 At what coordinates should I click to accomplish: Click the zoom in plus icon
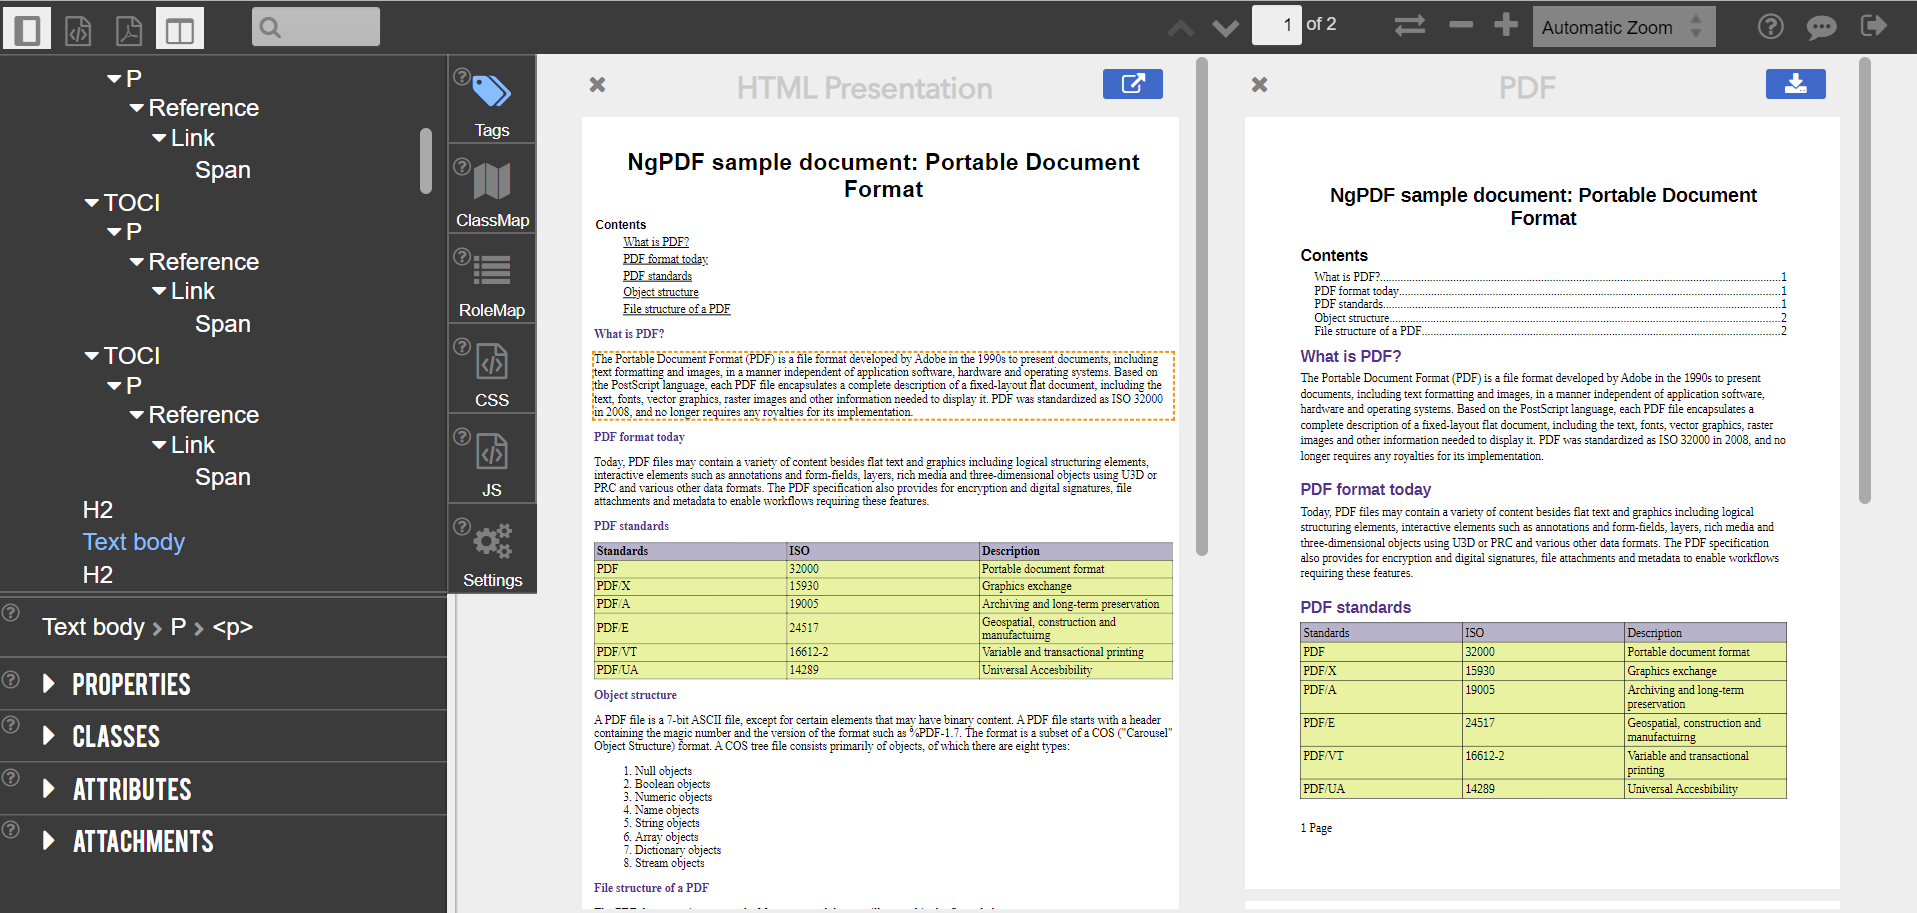coord(1506,25)
